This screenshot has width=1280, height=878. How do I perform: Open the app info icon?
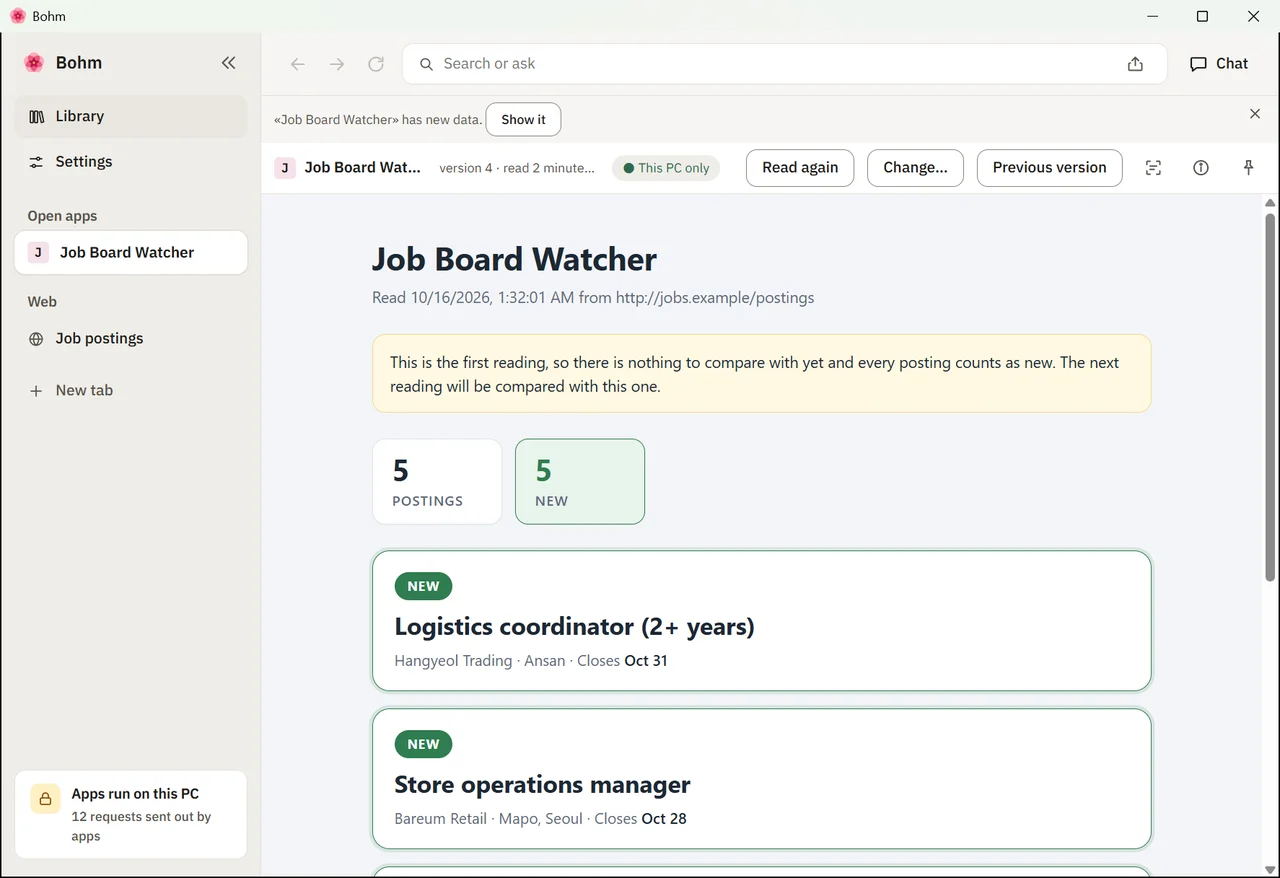(x=1201, y=168)
